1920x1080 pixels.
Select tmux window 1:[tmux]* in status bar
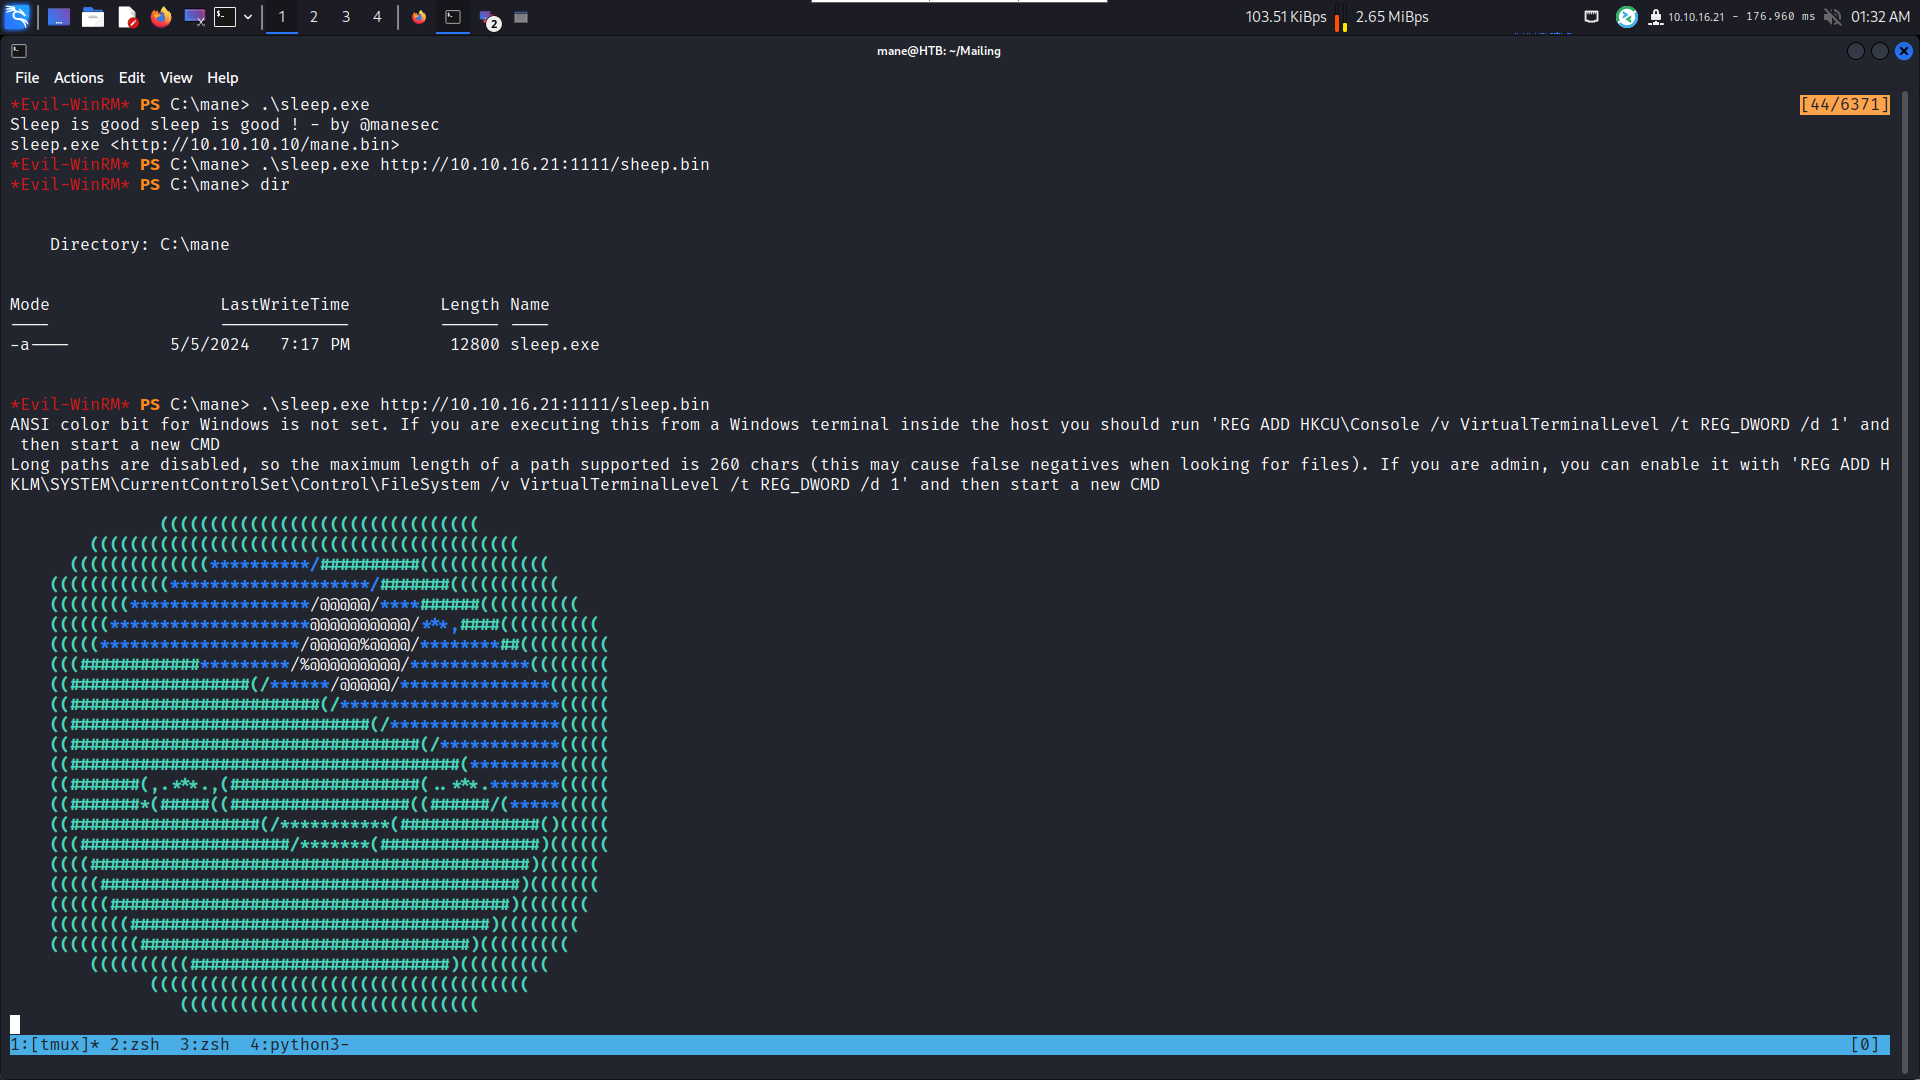[x=55, y=1045]
